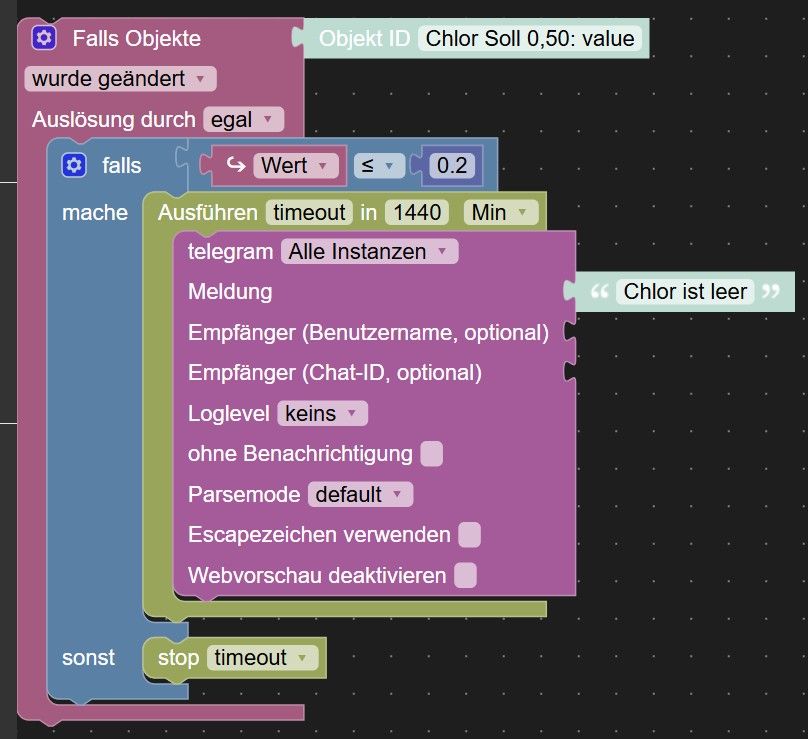Screen dimensions: 808x739
Task: Open the gear settings on Falls Objekte block
Action: [44, 38]
